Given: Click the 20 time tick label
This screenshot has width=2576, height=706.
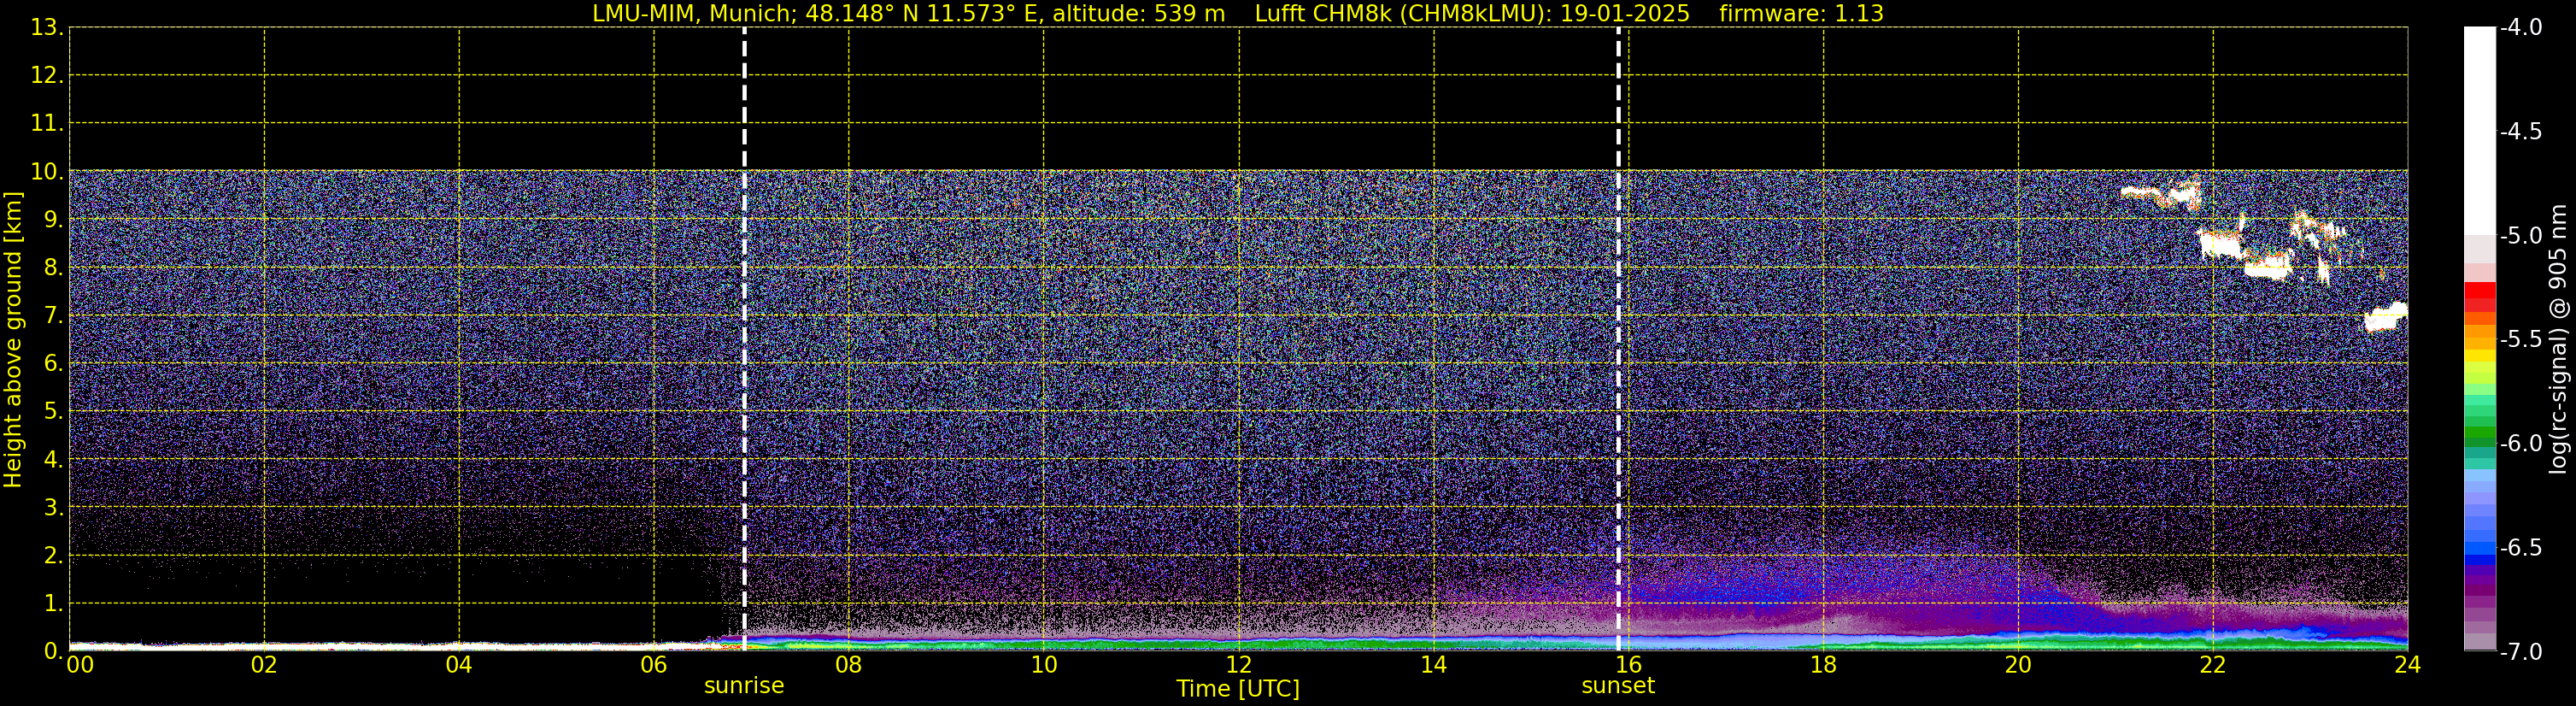Looking at the screenshot, I should pyautogui.click(x=2018, y=665).
